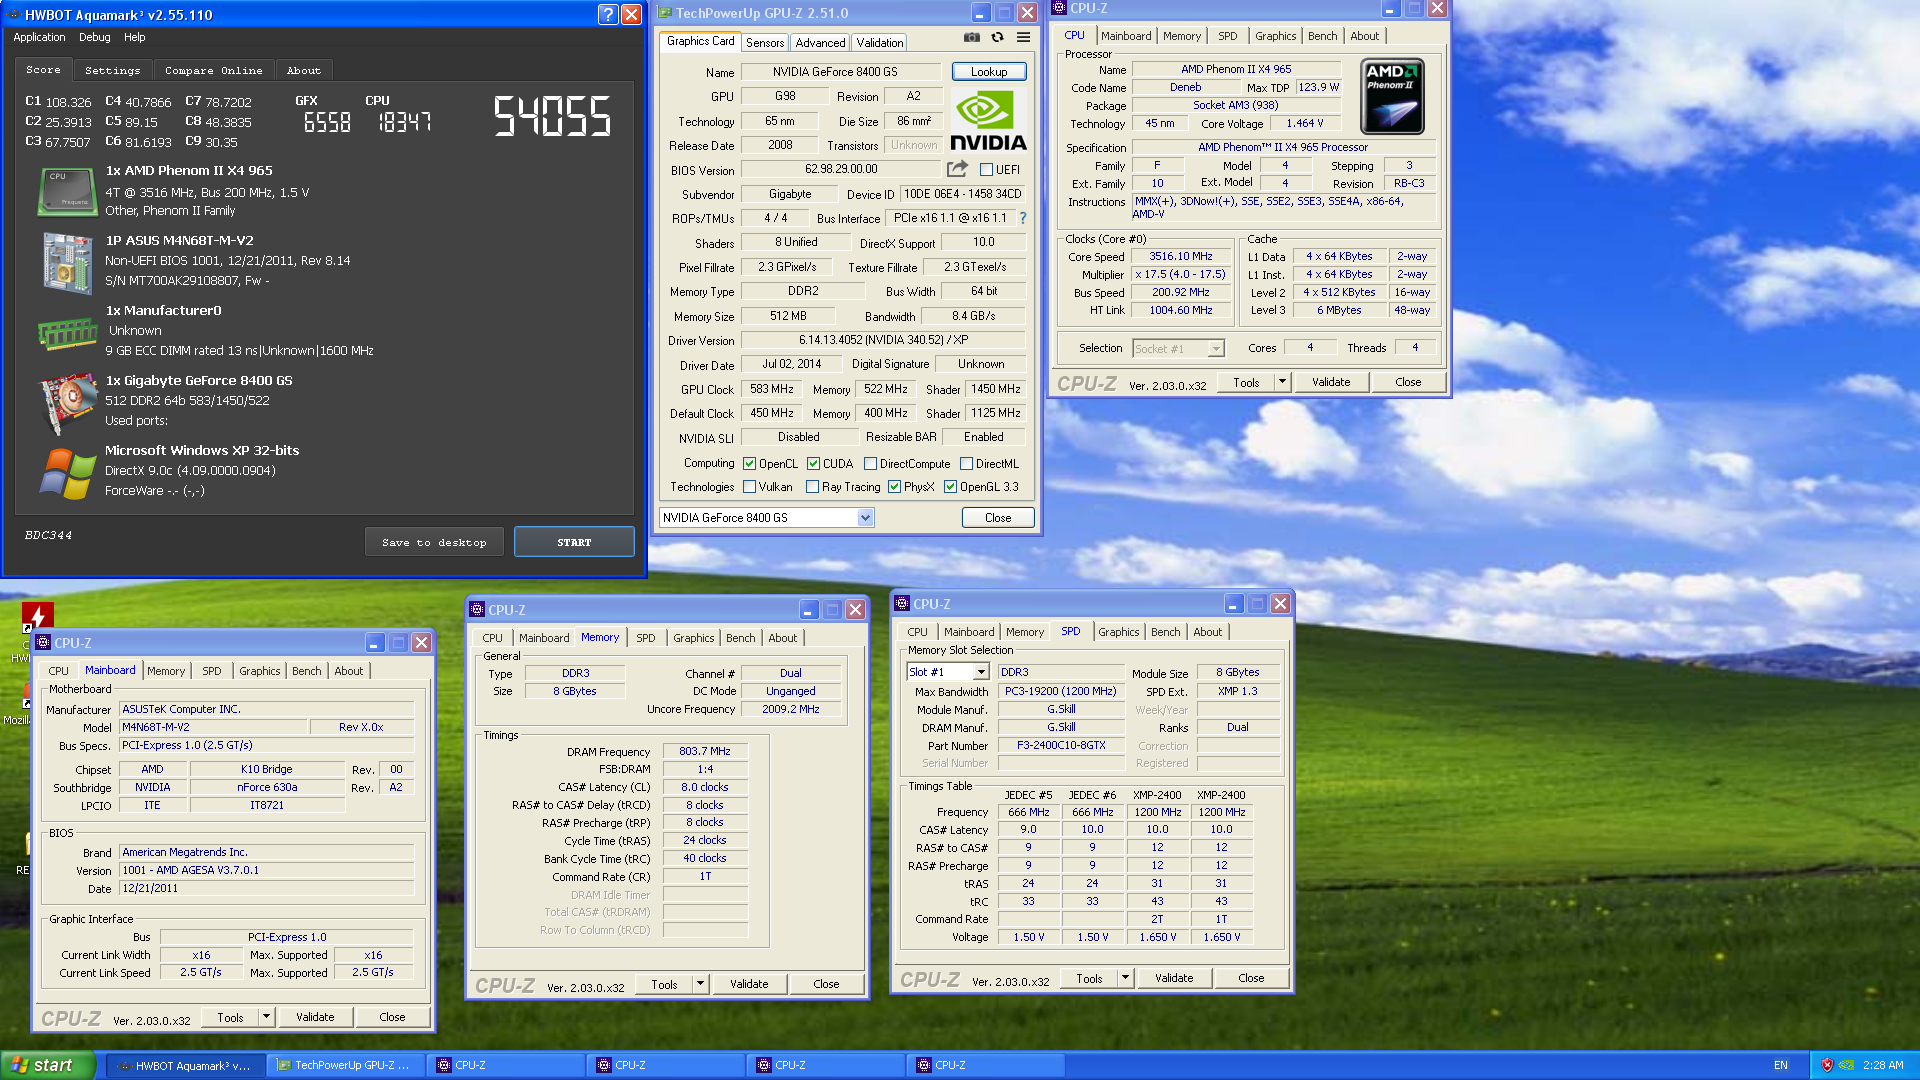This screenshot has width=1920, height=1080.
Task: Click the CPU-Z Mainboard window title icon
Action: coord(43,643)
